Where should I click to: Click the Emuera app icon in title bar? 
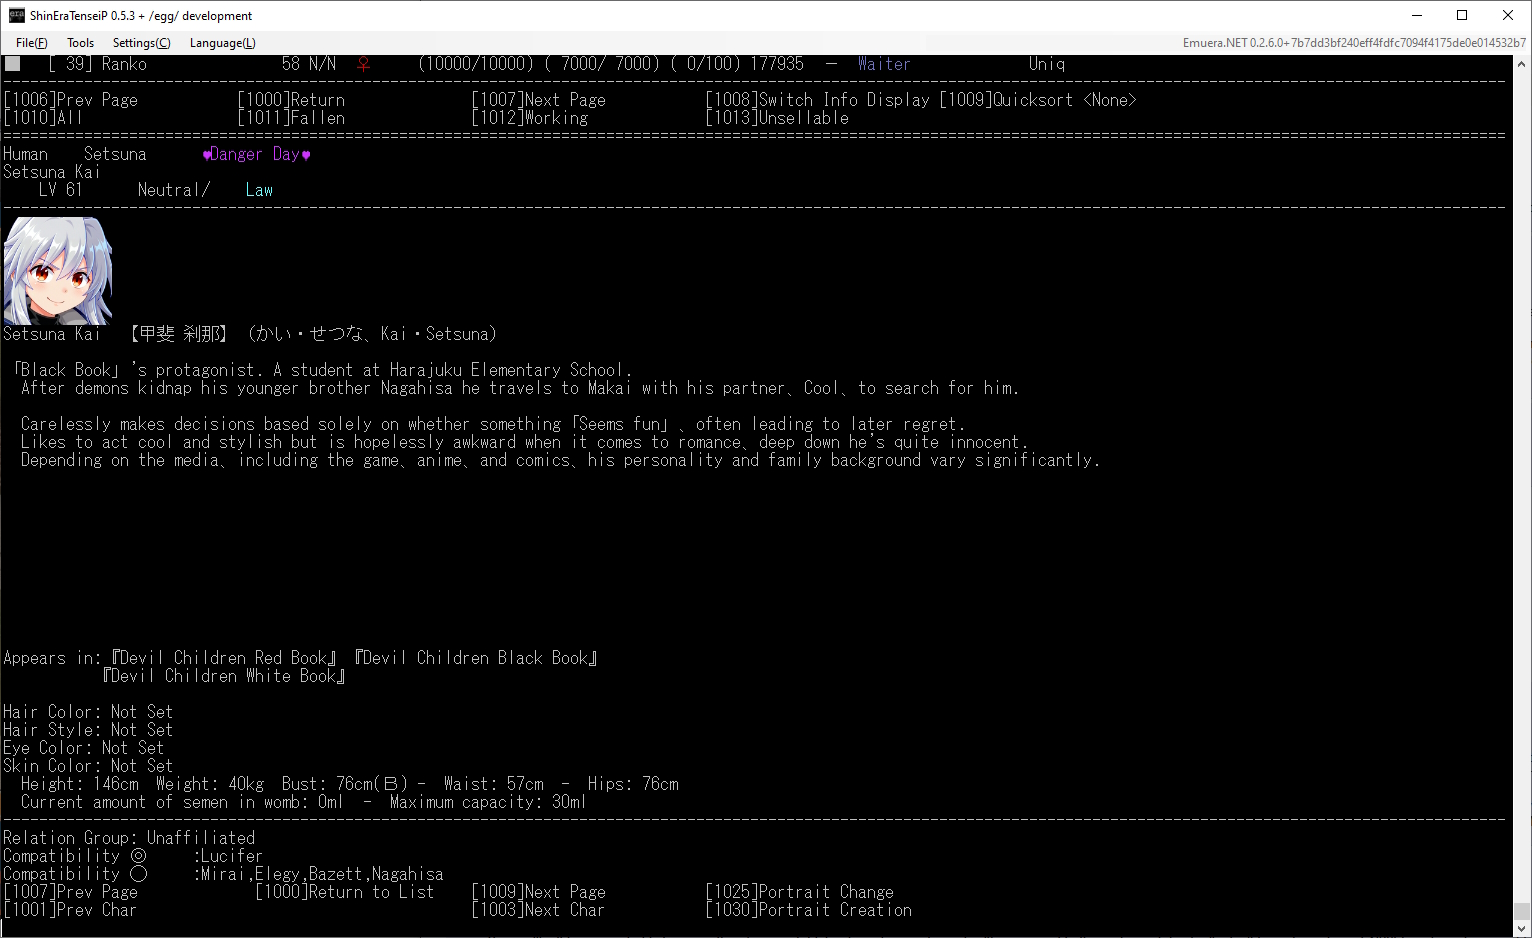click(16, 15)
